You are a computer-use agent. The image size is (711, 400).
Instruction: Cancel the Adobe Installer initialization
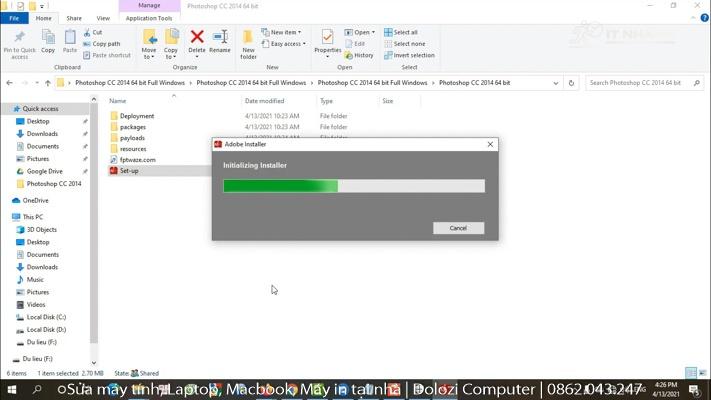(x=458, y=228)
